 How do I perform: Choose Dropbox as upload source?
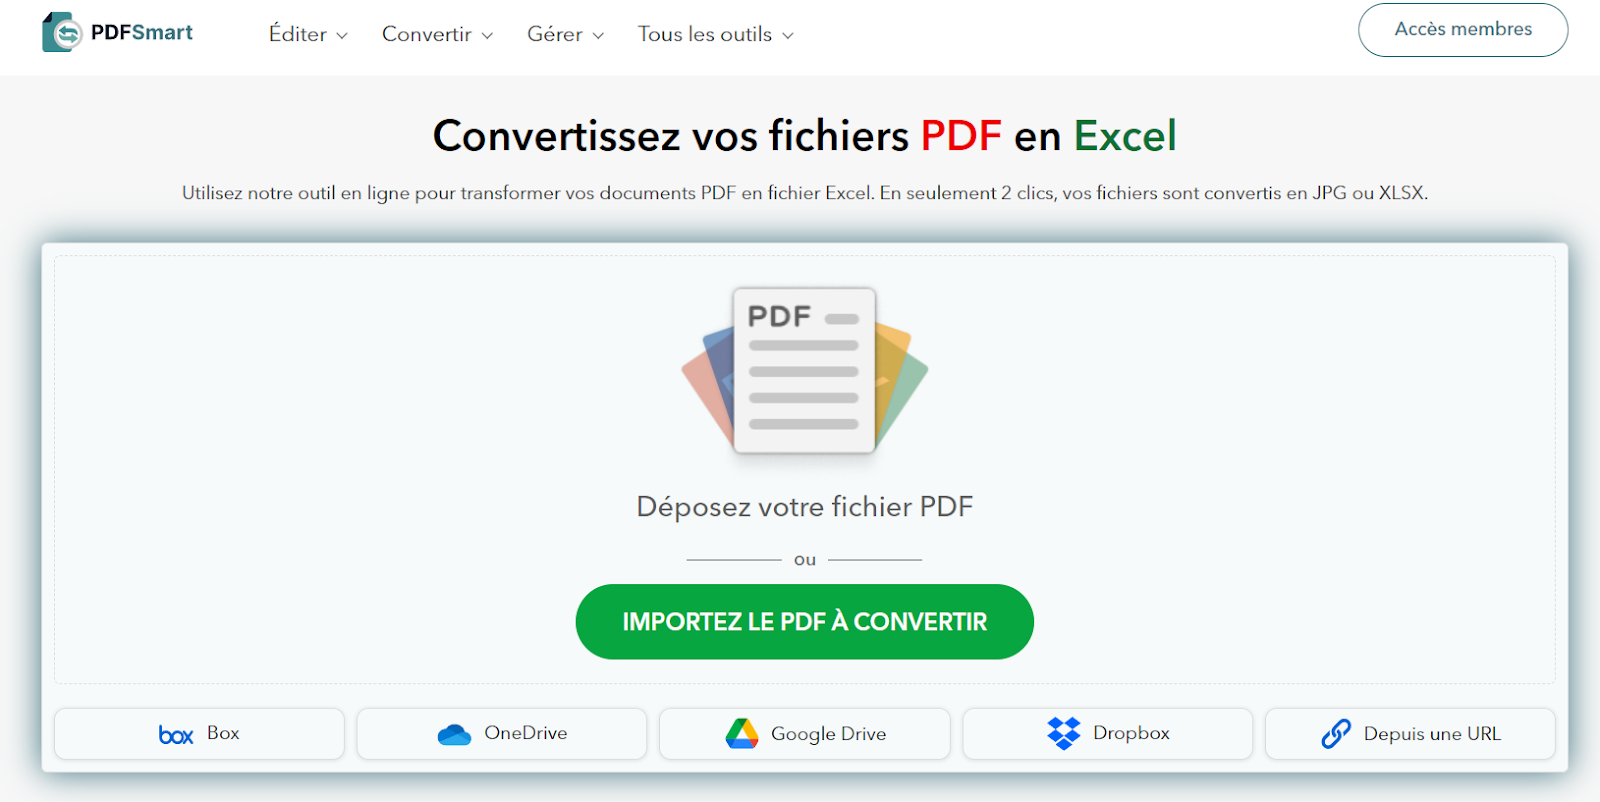coord(1106,733)
